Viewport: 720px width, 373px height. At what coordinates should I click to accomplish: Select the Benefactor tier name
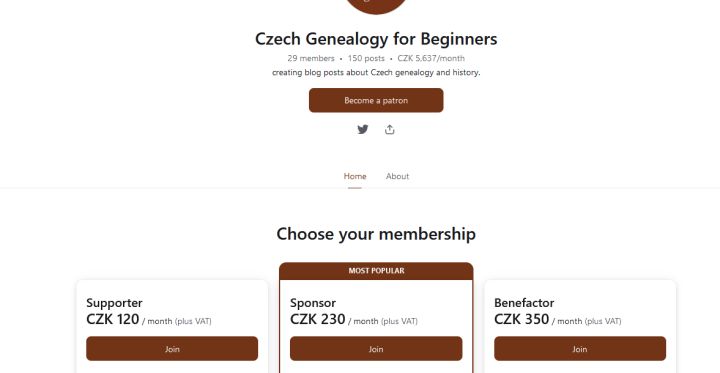point(524,303)
